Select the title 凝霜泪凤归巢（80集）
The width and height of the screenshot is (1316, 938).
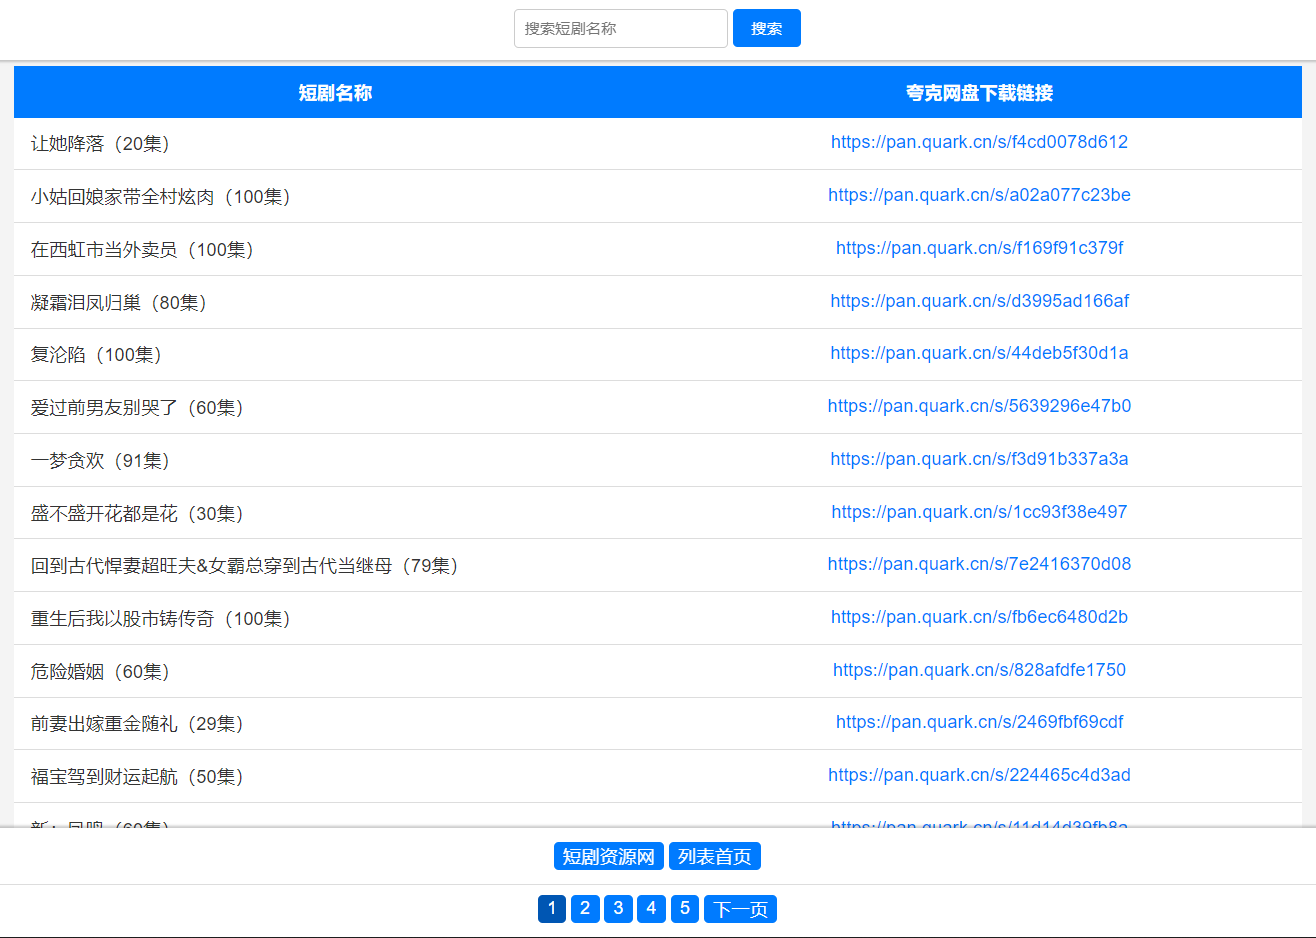click(x=122, y=303)
